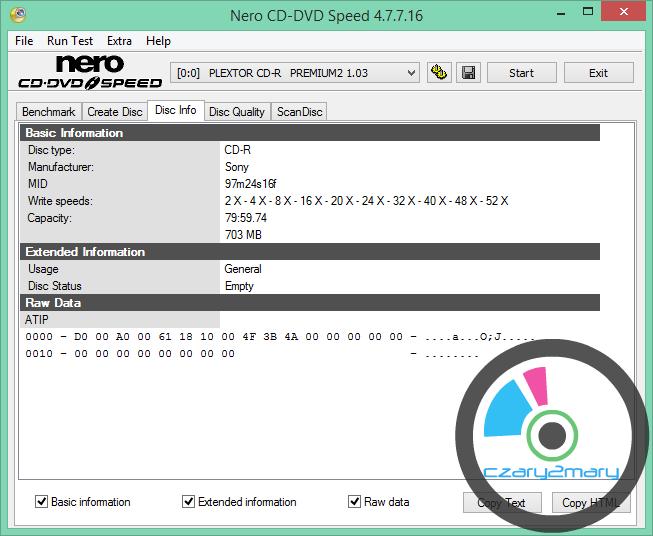Open the options icon beside drive selector
Viewport: 653px width, 536px height.
point(438,73)
